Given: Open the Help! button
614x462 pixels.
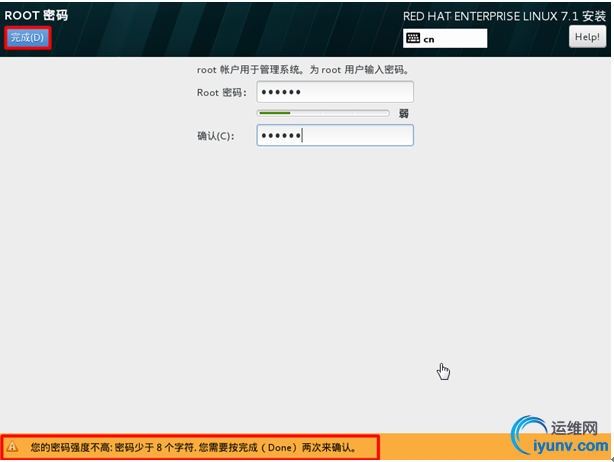Looking at the screenshot, I should tap(587, 37).
